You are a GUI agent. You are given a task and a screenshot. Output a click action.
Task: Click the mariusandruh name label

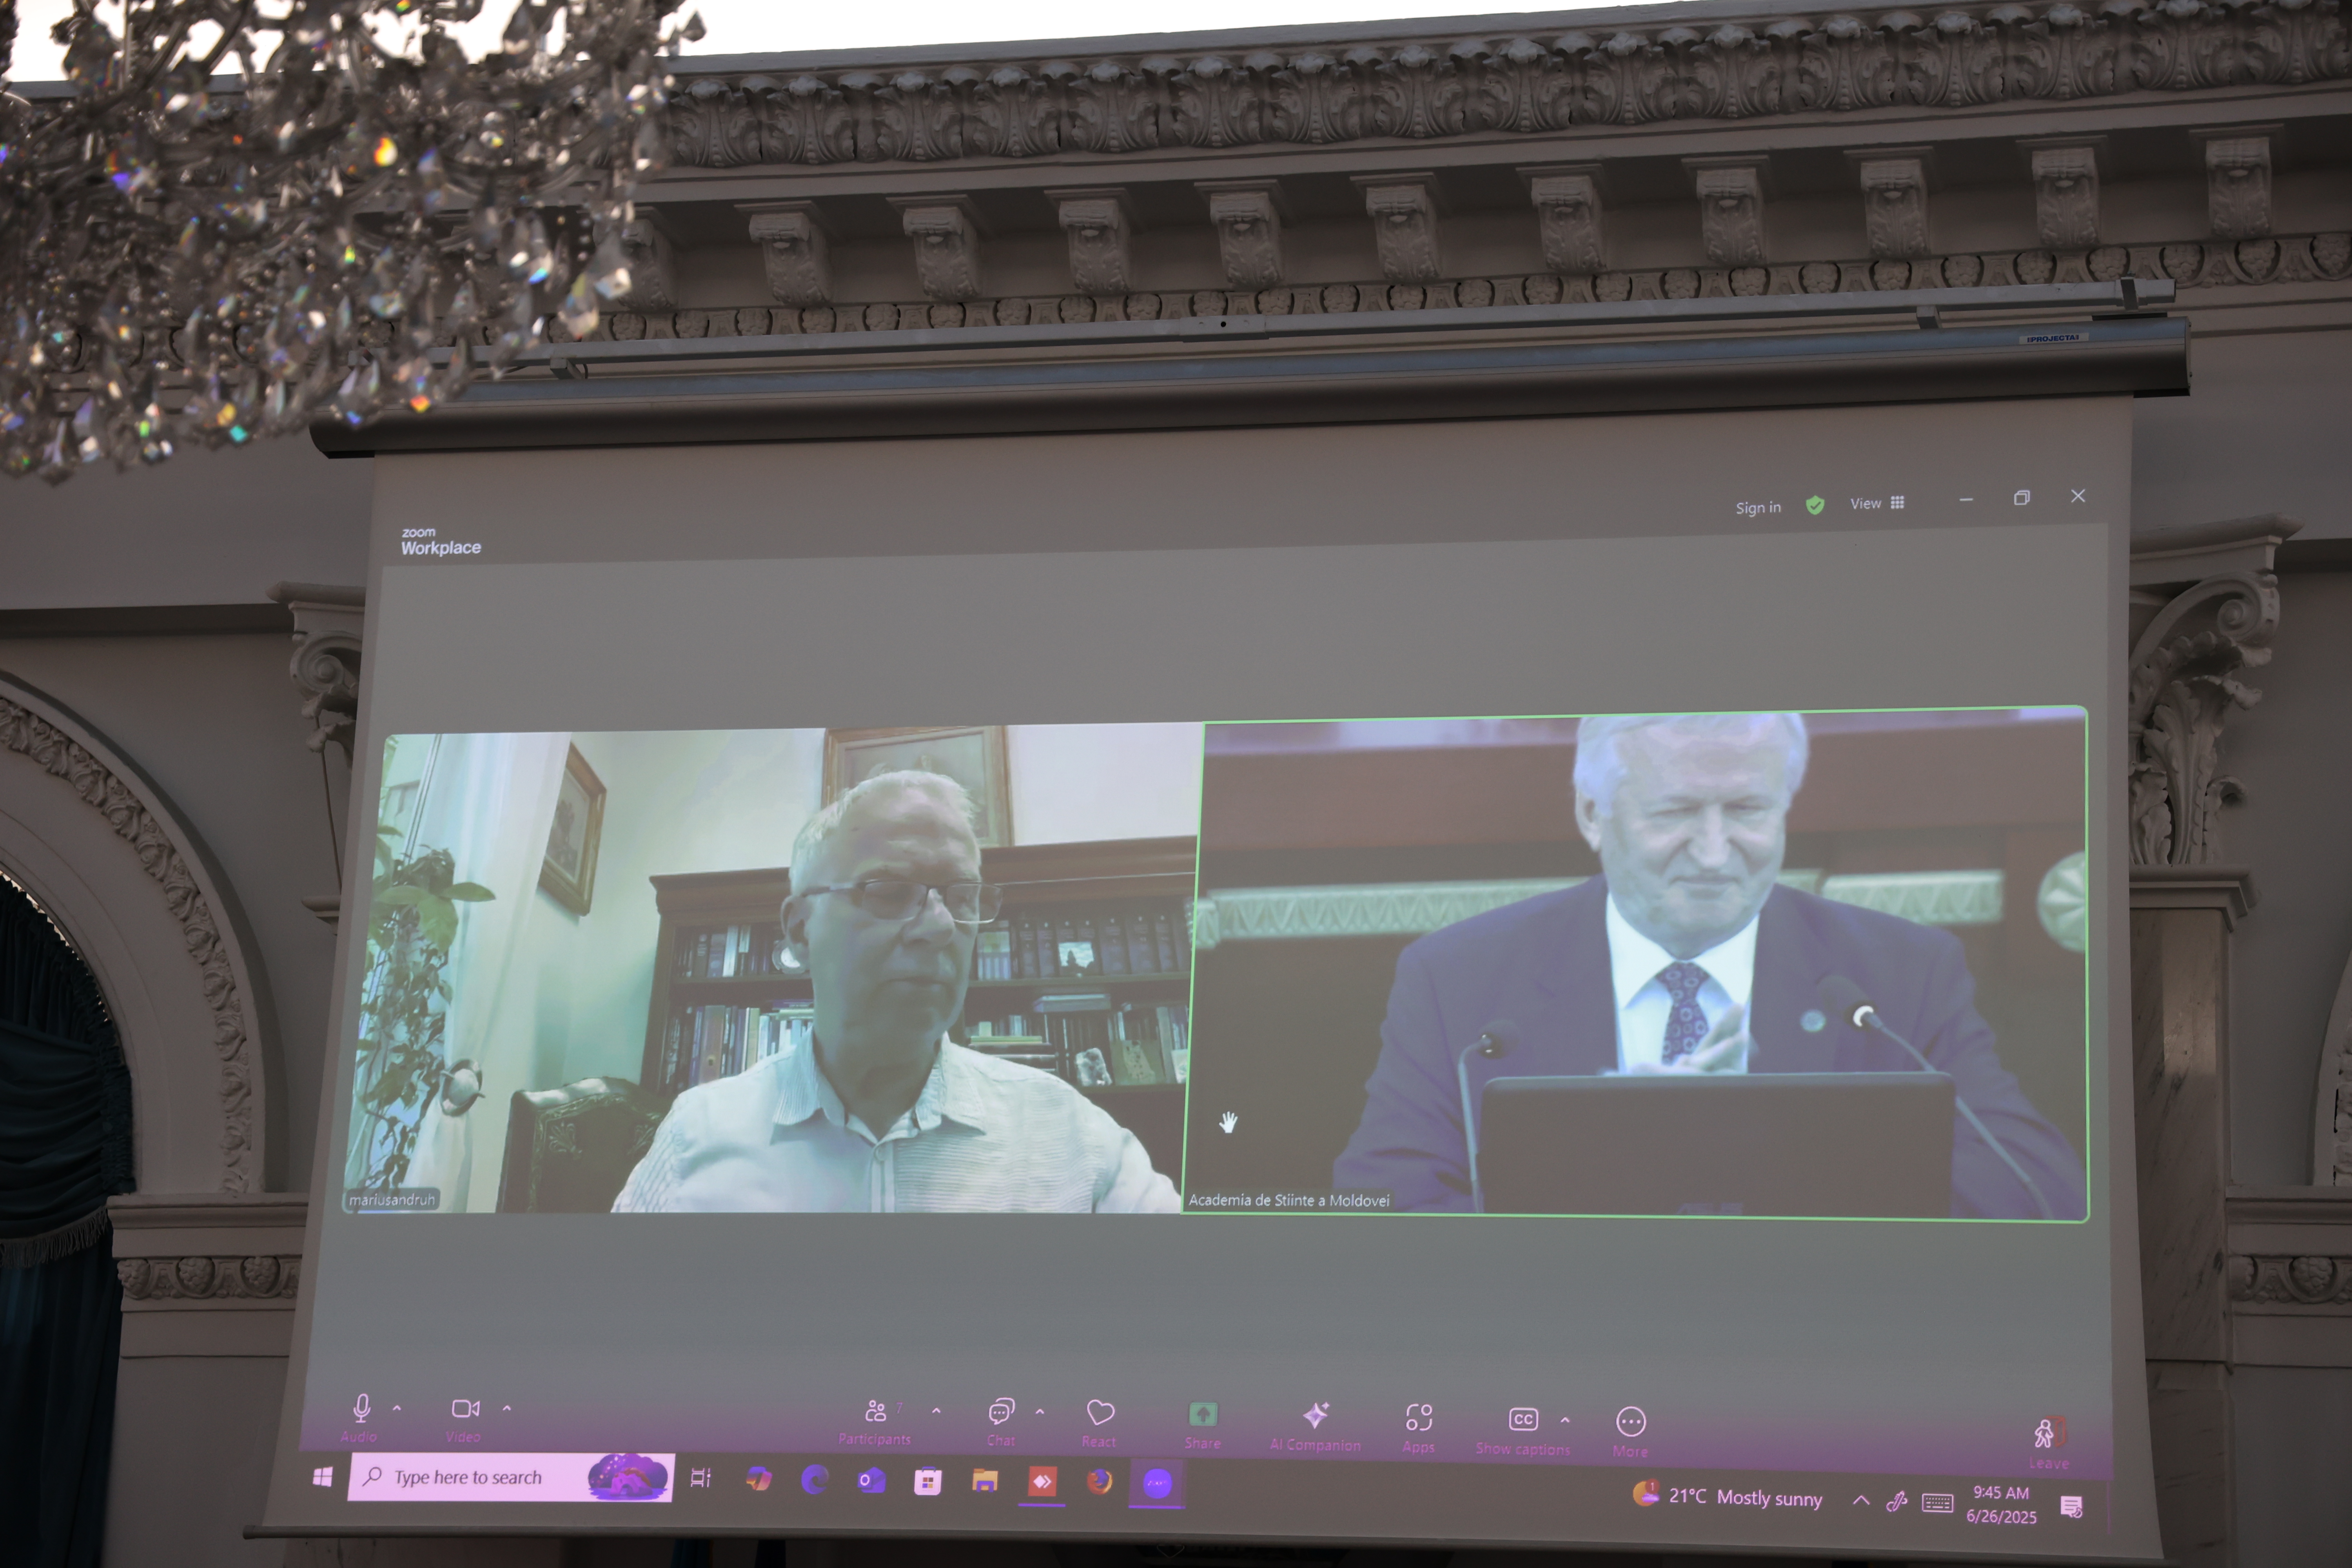coord(392,1200)
